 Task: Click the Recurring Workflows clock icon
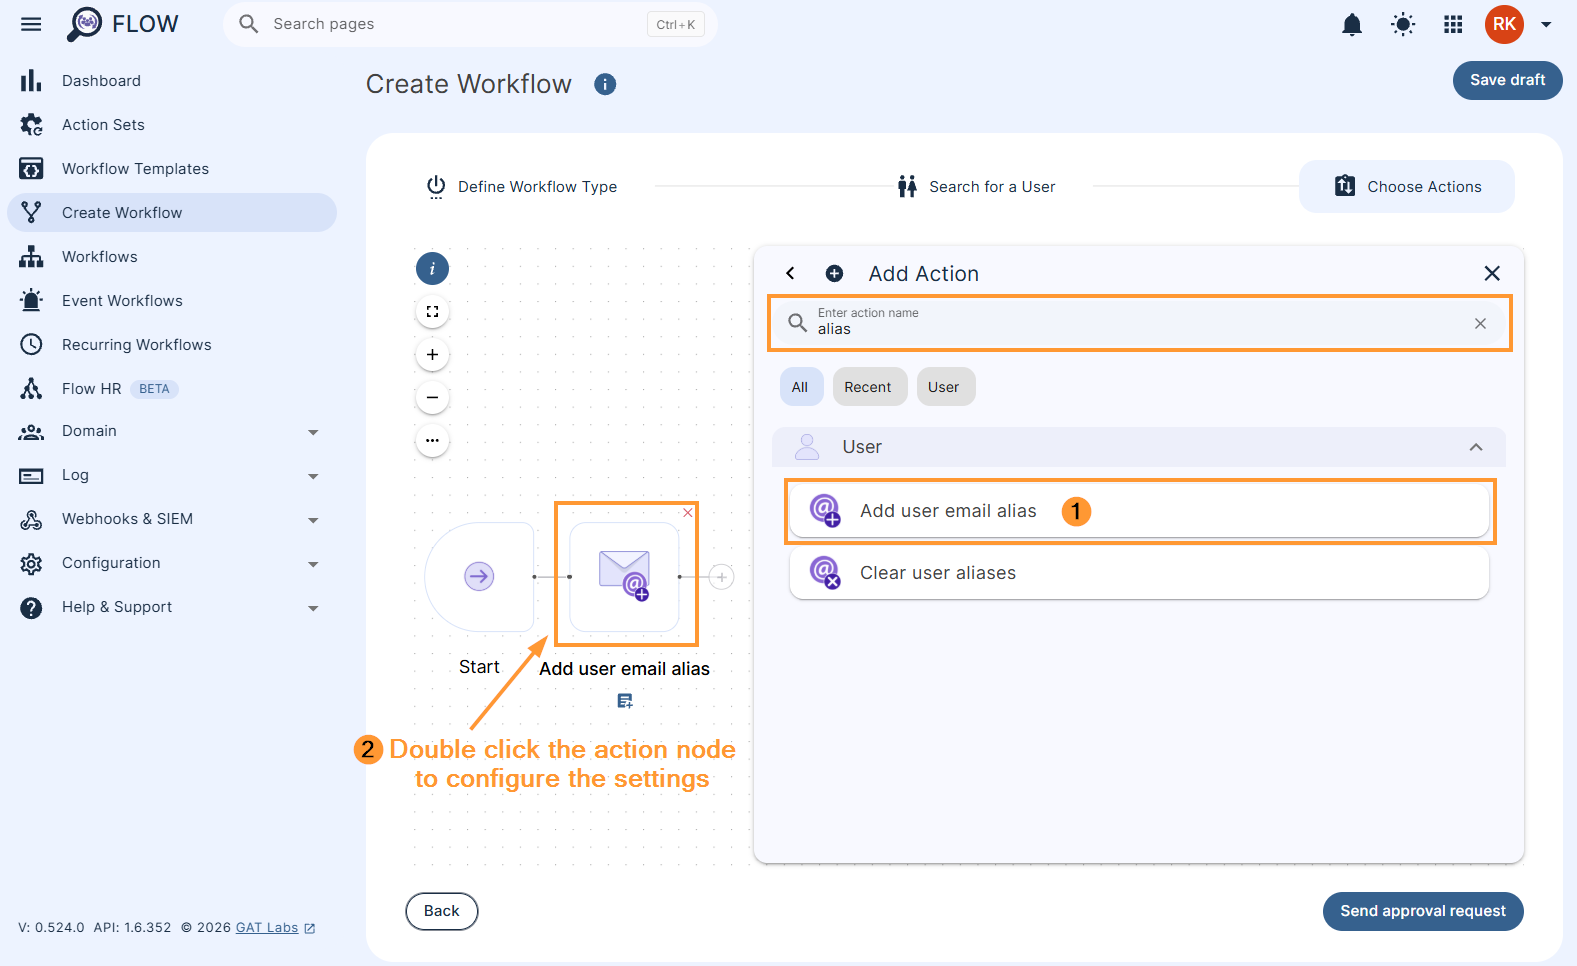(x=31, y=345)
